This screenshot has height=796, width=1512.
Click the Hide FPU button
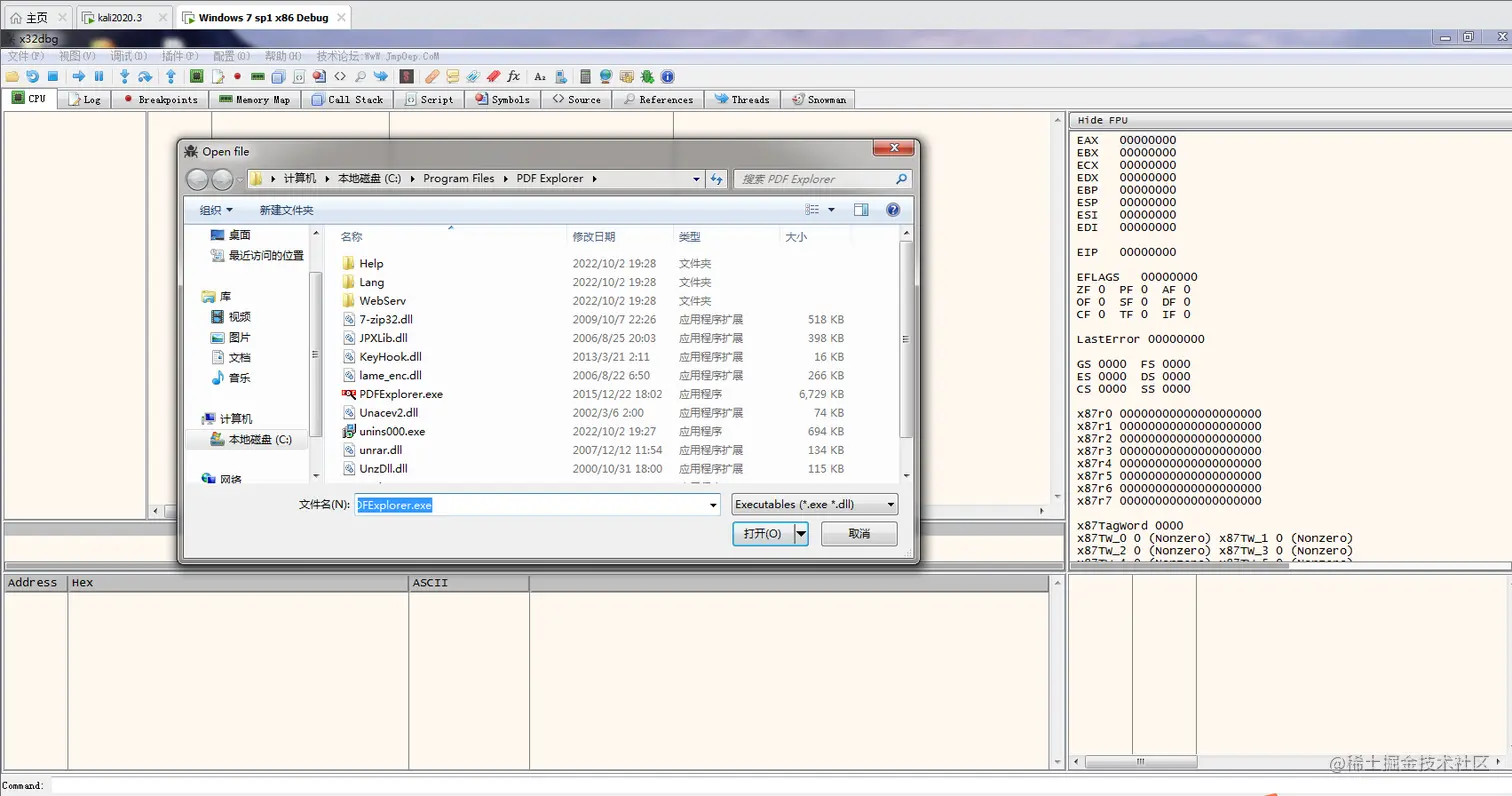1103,120
